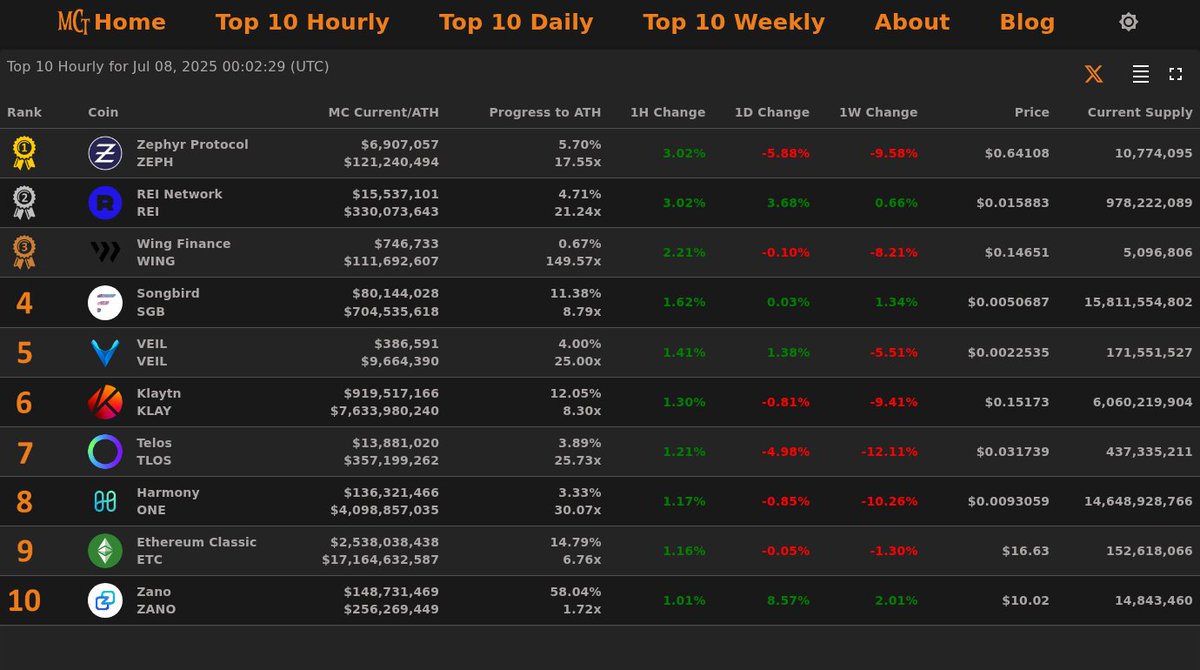Select VEIL 1W change -5.51%

pos(893,352)
